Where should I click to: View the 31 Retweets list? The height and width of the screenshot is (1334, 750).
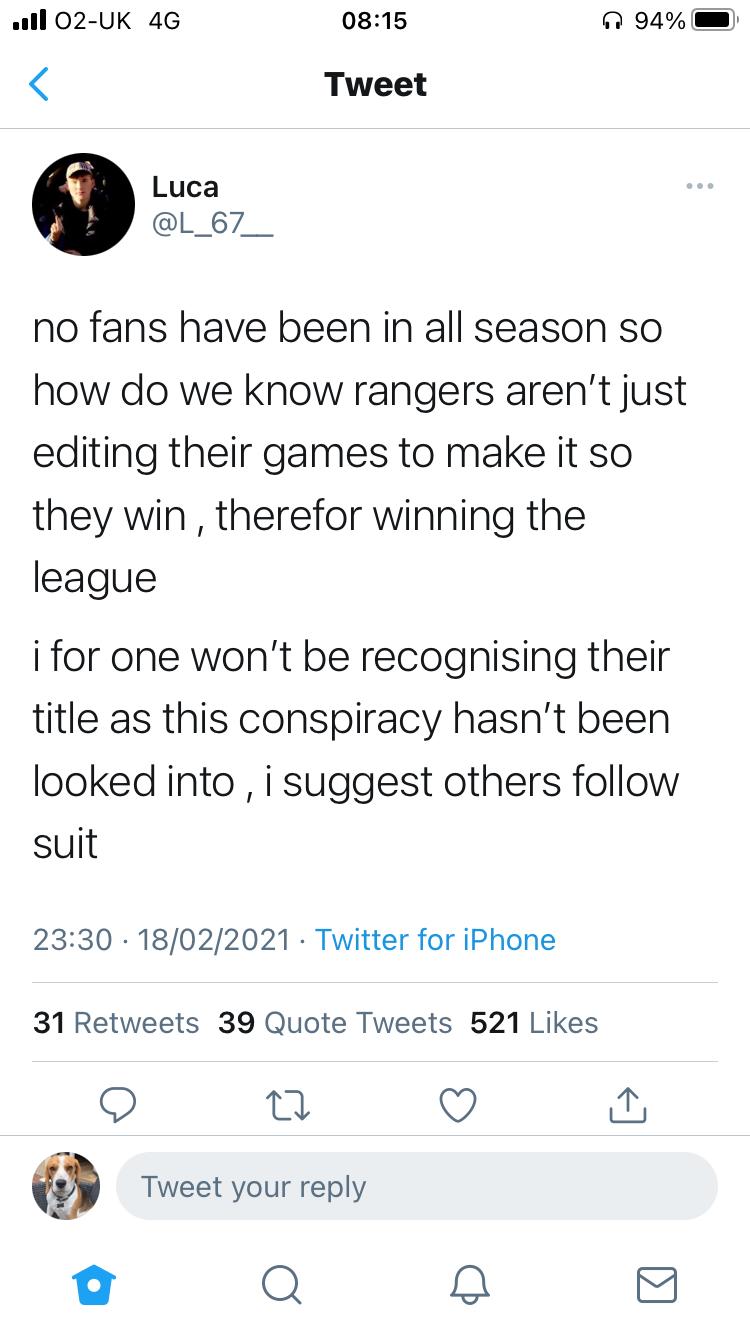pos(116,1022)
